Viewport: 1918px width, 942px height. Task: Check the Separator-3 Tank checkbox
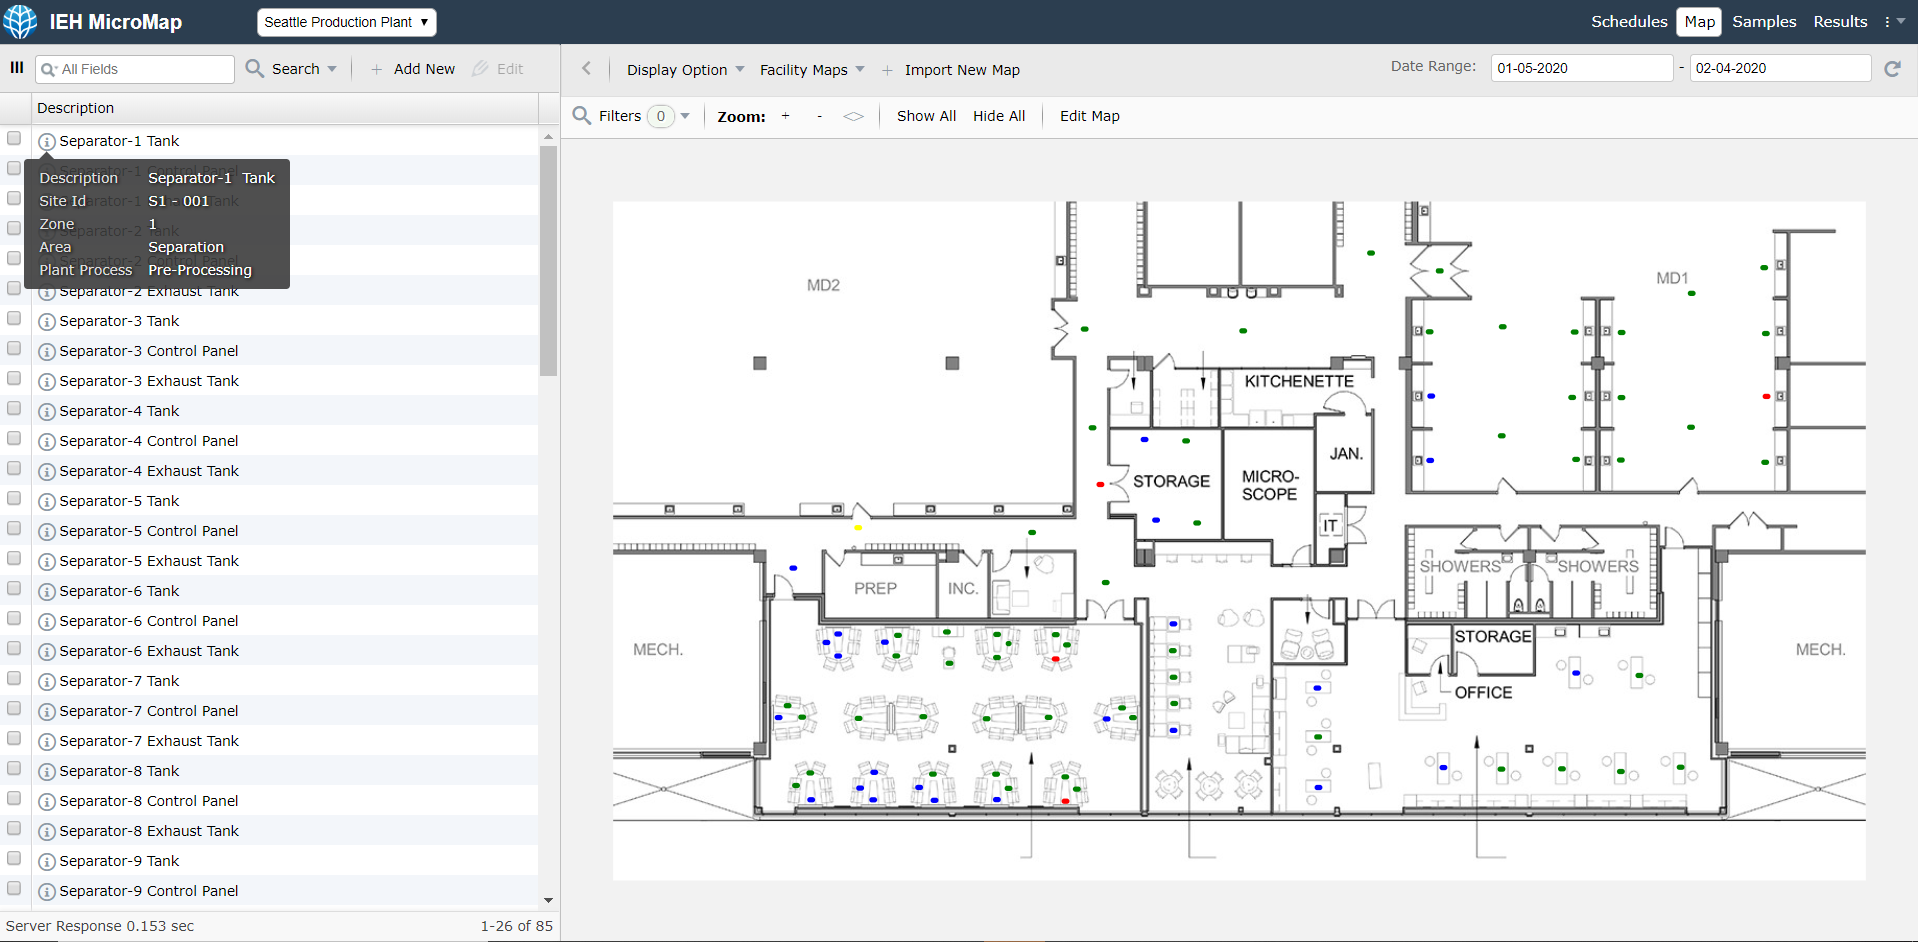pyautogui.click(x=14, y=318)
